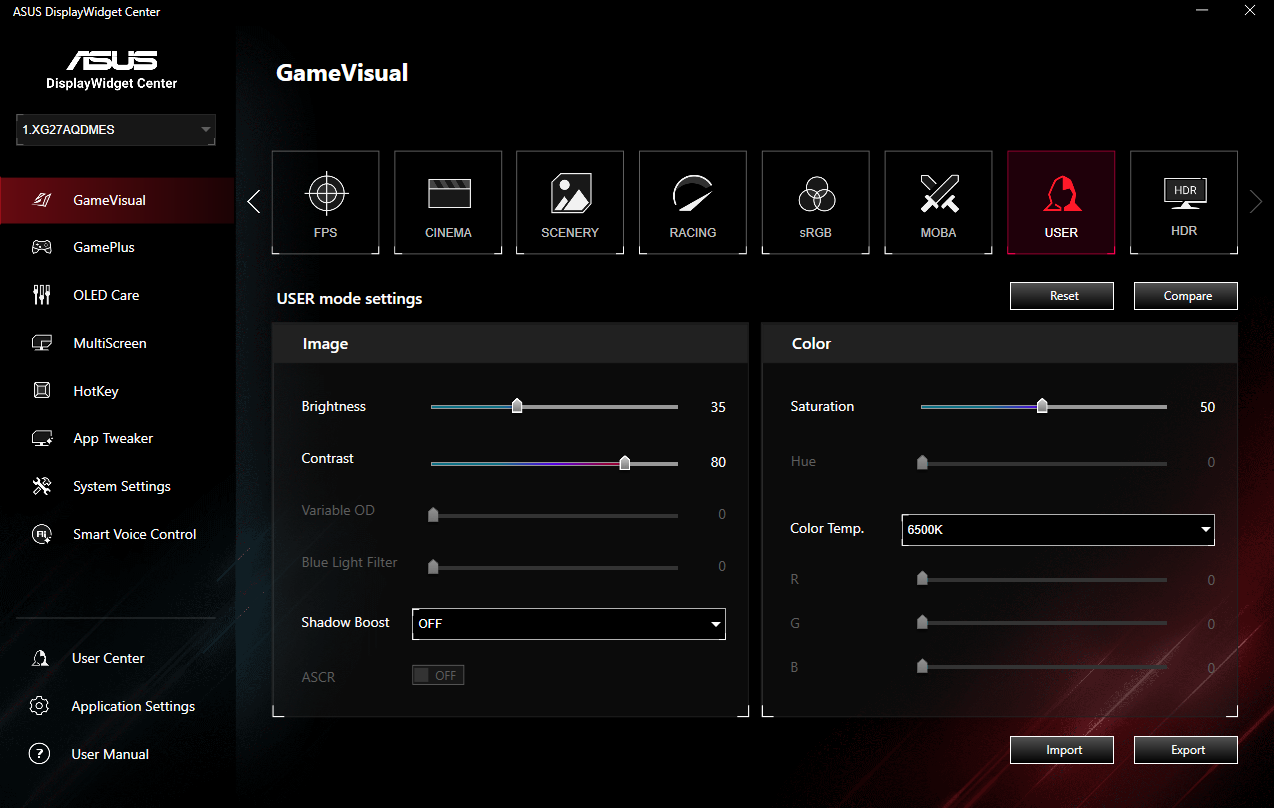Click the Reset button

(1064, 296)
